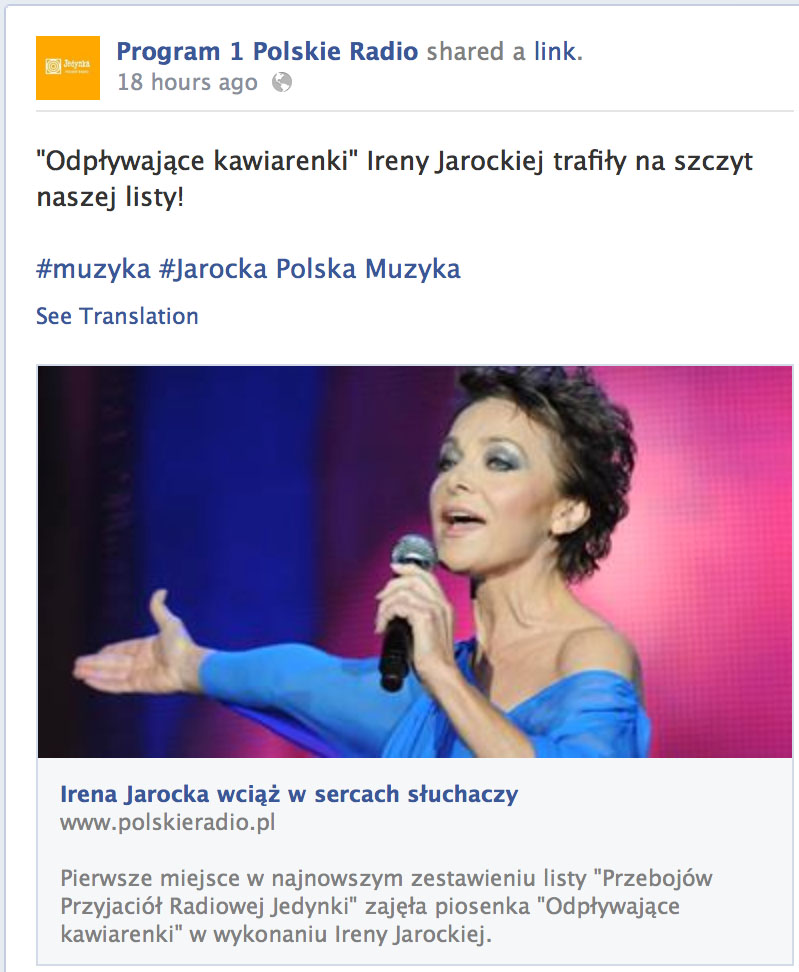Open the Polska Muzyka tagged page

point(368,269)
